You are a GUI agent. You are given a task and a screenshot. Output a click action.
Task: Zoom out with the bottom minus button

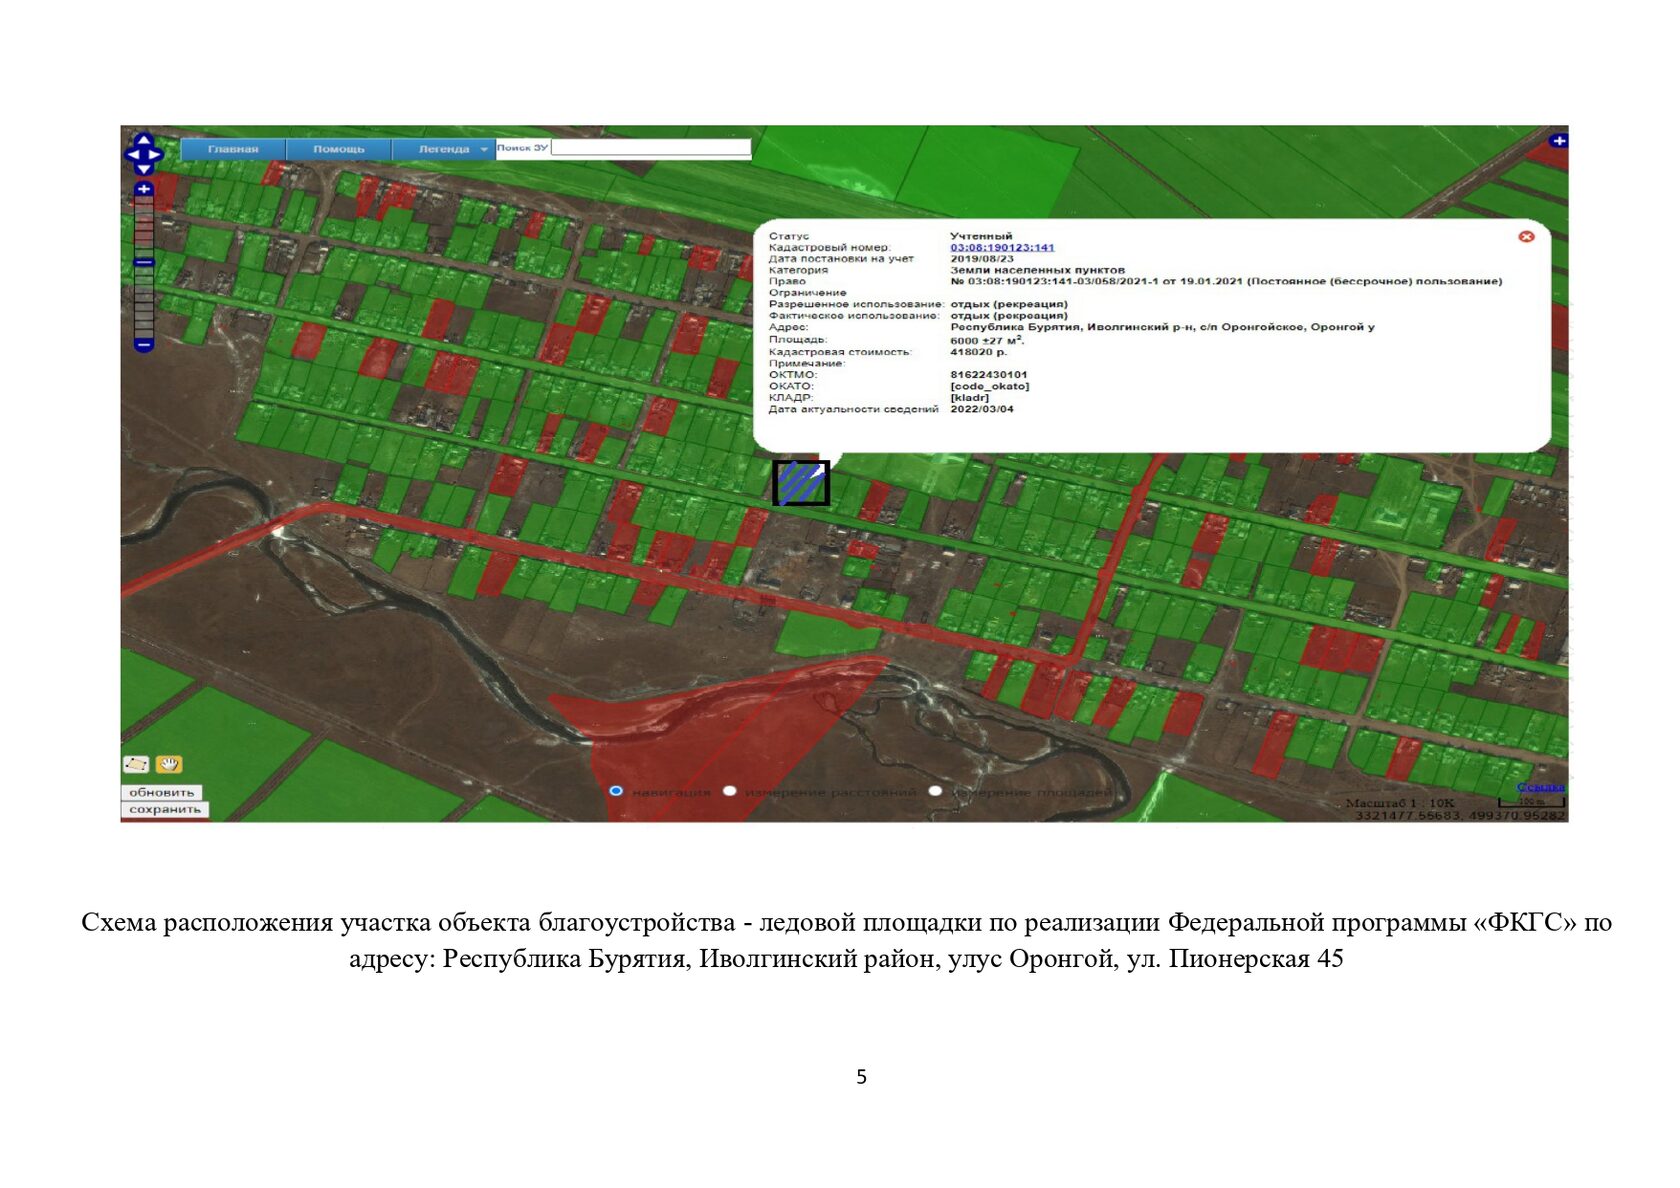coord(144,345)
